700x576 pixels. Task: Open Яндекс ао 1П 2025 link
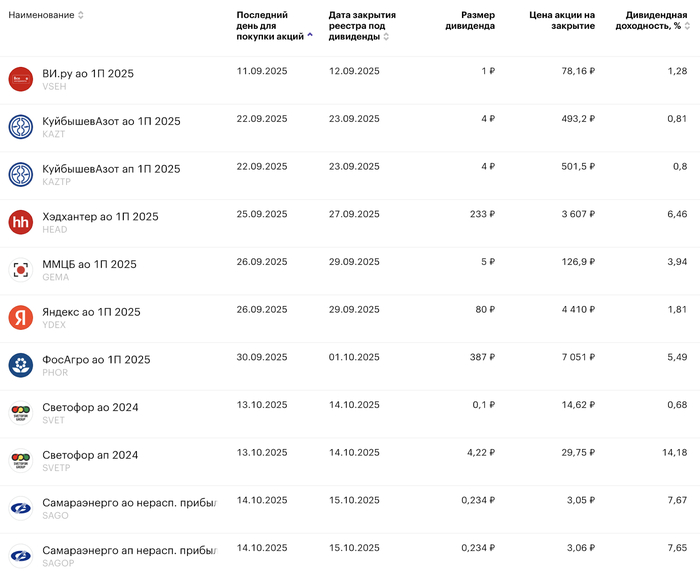(x=91, y=312)
